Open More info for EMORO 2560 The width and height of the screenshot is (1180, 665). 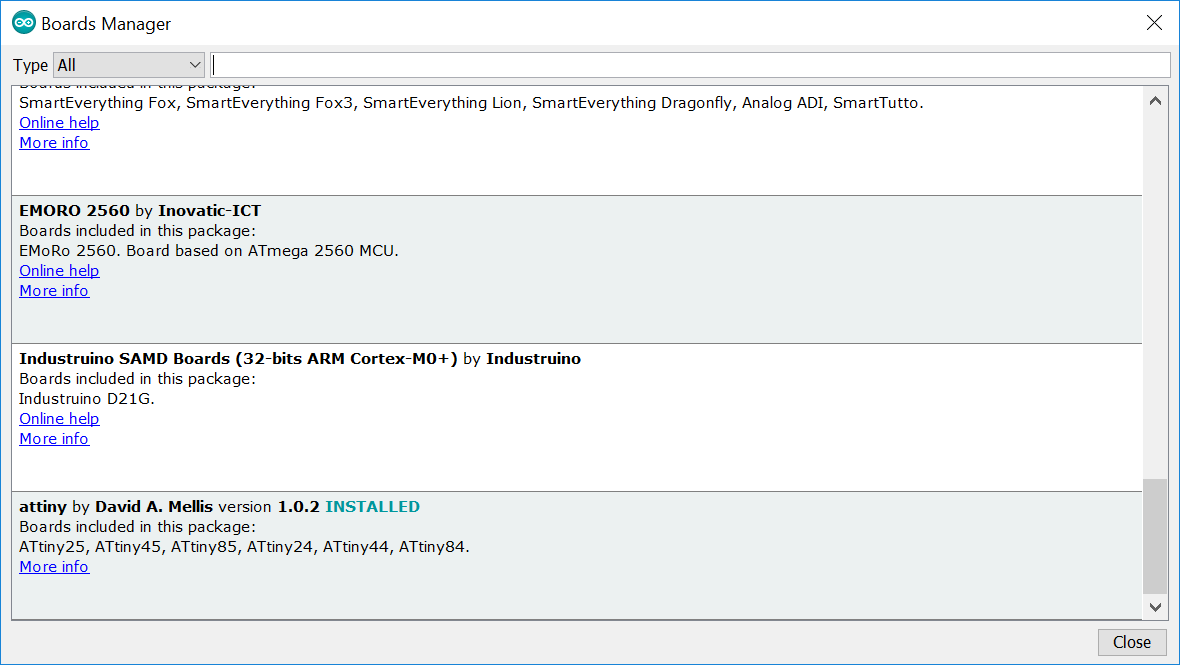point(53,291)
